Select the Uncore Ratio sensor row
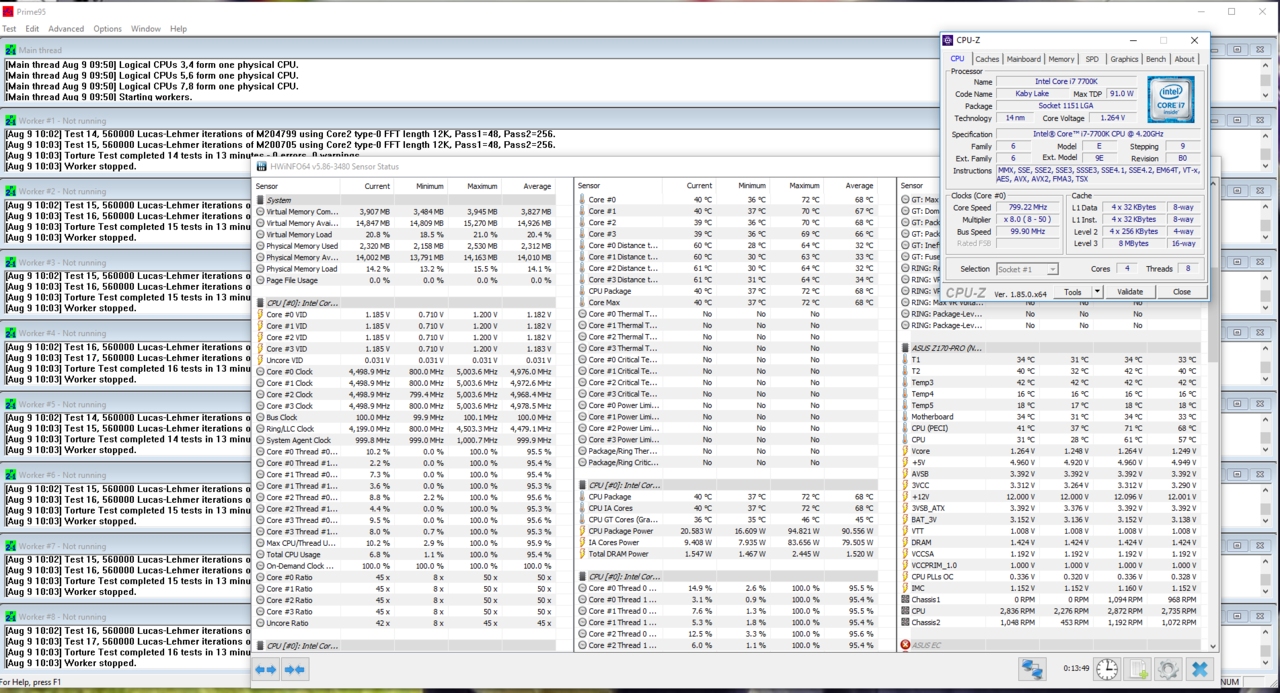Screen dimensions: 1280x693 click(x=405, y=623)
